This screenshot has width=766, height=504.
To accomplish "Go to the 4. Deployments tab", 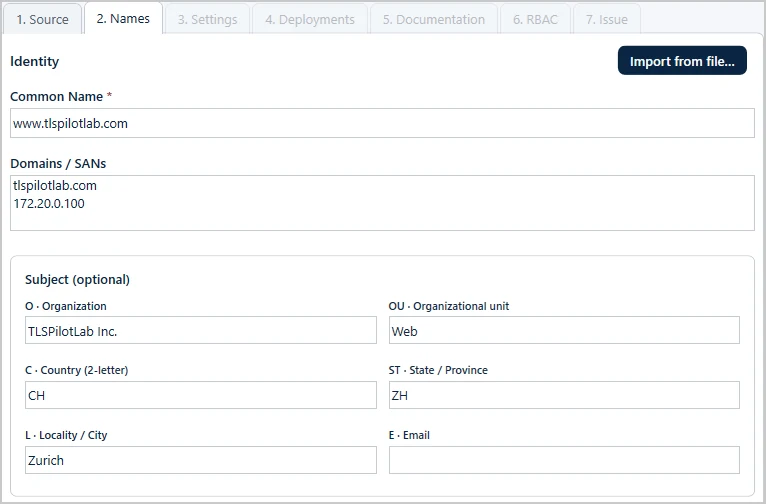I will tap(310, 20).
